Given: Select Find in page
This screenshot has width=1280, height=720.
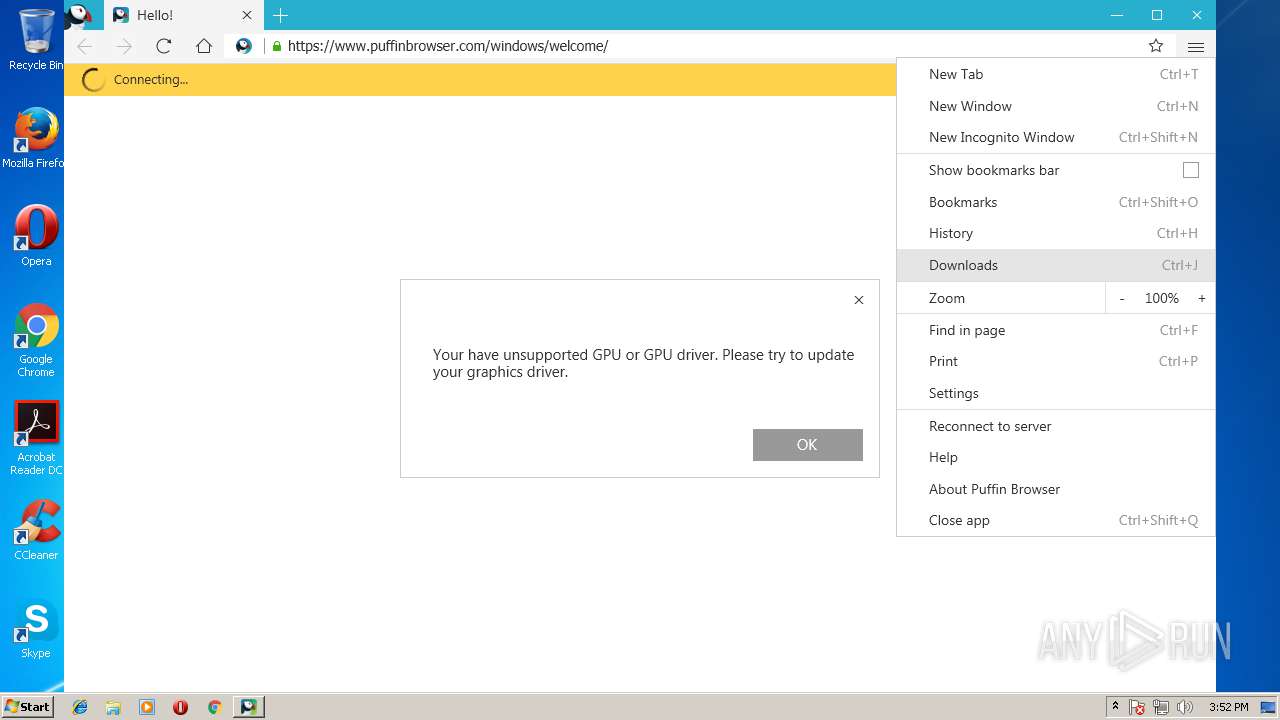Looking at the screenshot, I should point(1056,330).
